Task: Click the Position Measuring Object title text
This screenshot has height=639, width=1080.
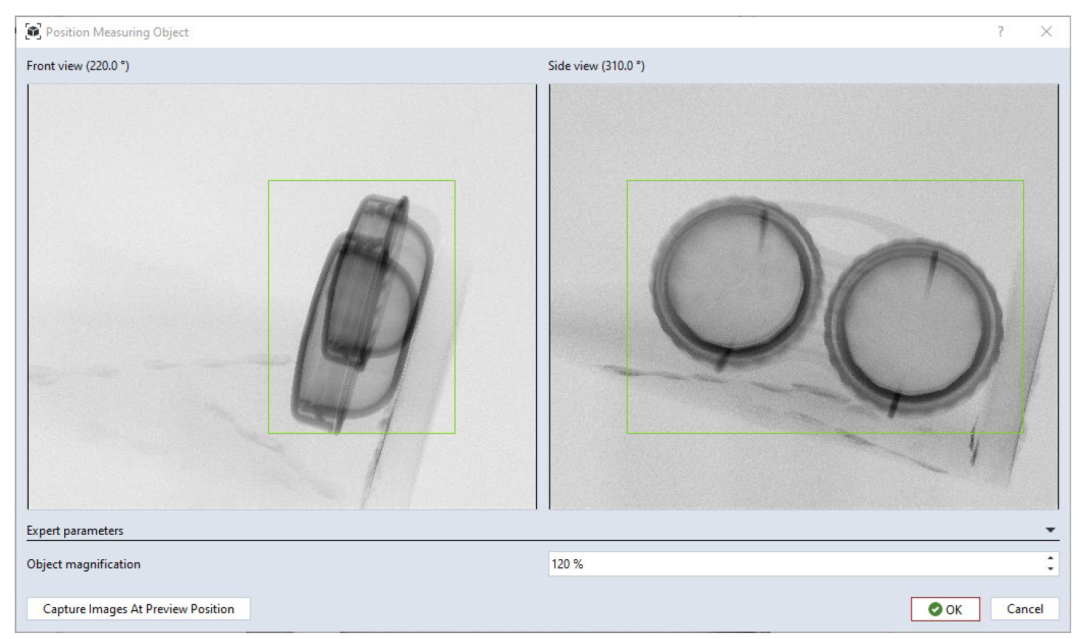Action: coord(117,32)
